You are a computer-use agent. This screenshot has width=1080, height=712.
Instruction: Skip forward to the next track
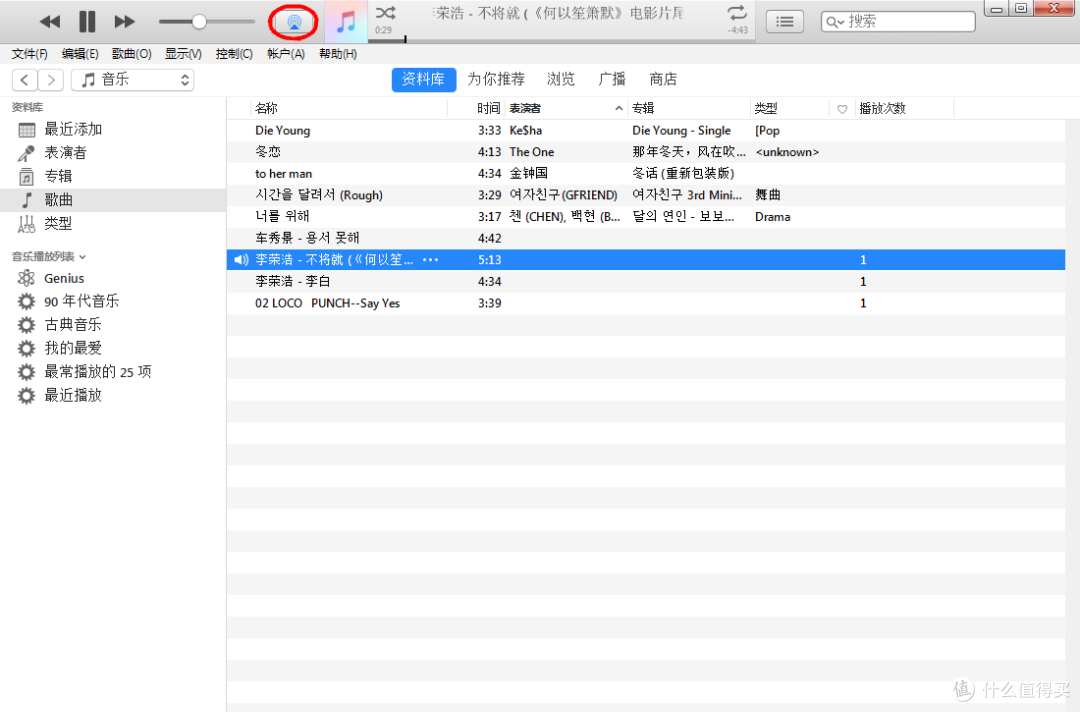coord(125,22)
